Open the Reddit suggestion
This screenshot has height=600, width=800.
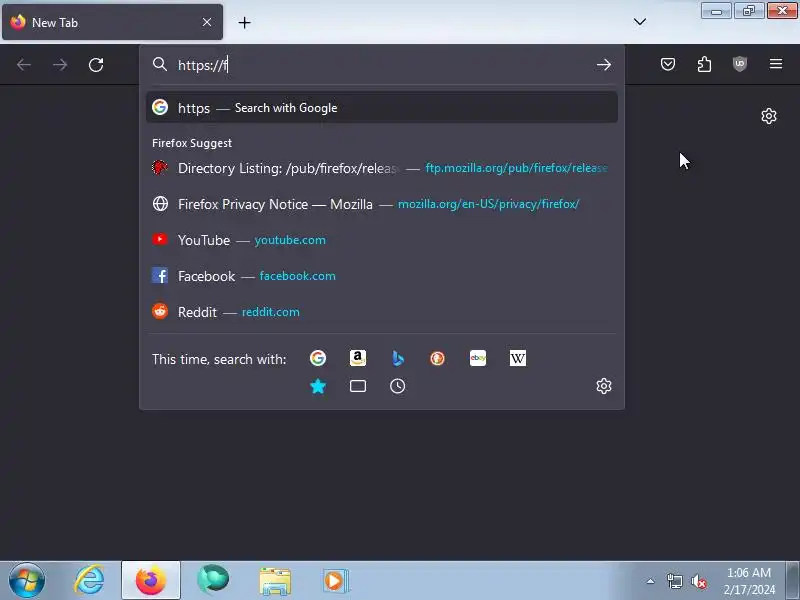click(x=382, y=312)
